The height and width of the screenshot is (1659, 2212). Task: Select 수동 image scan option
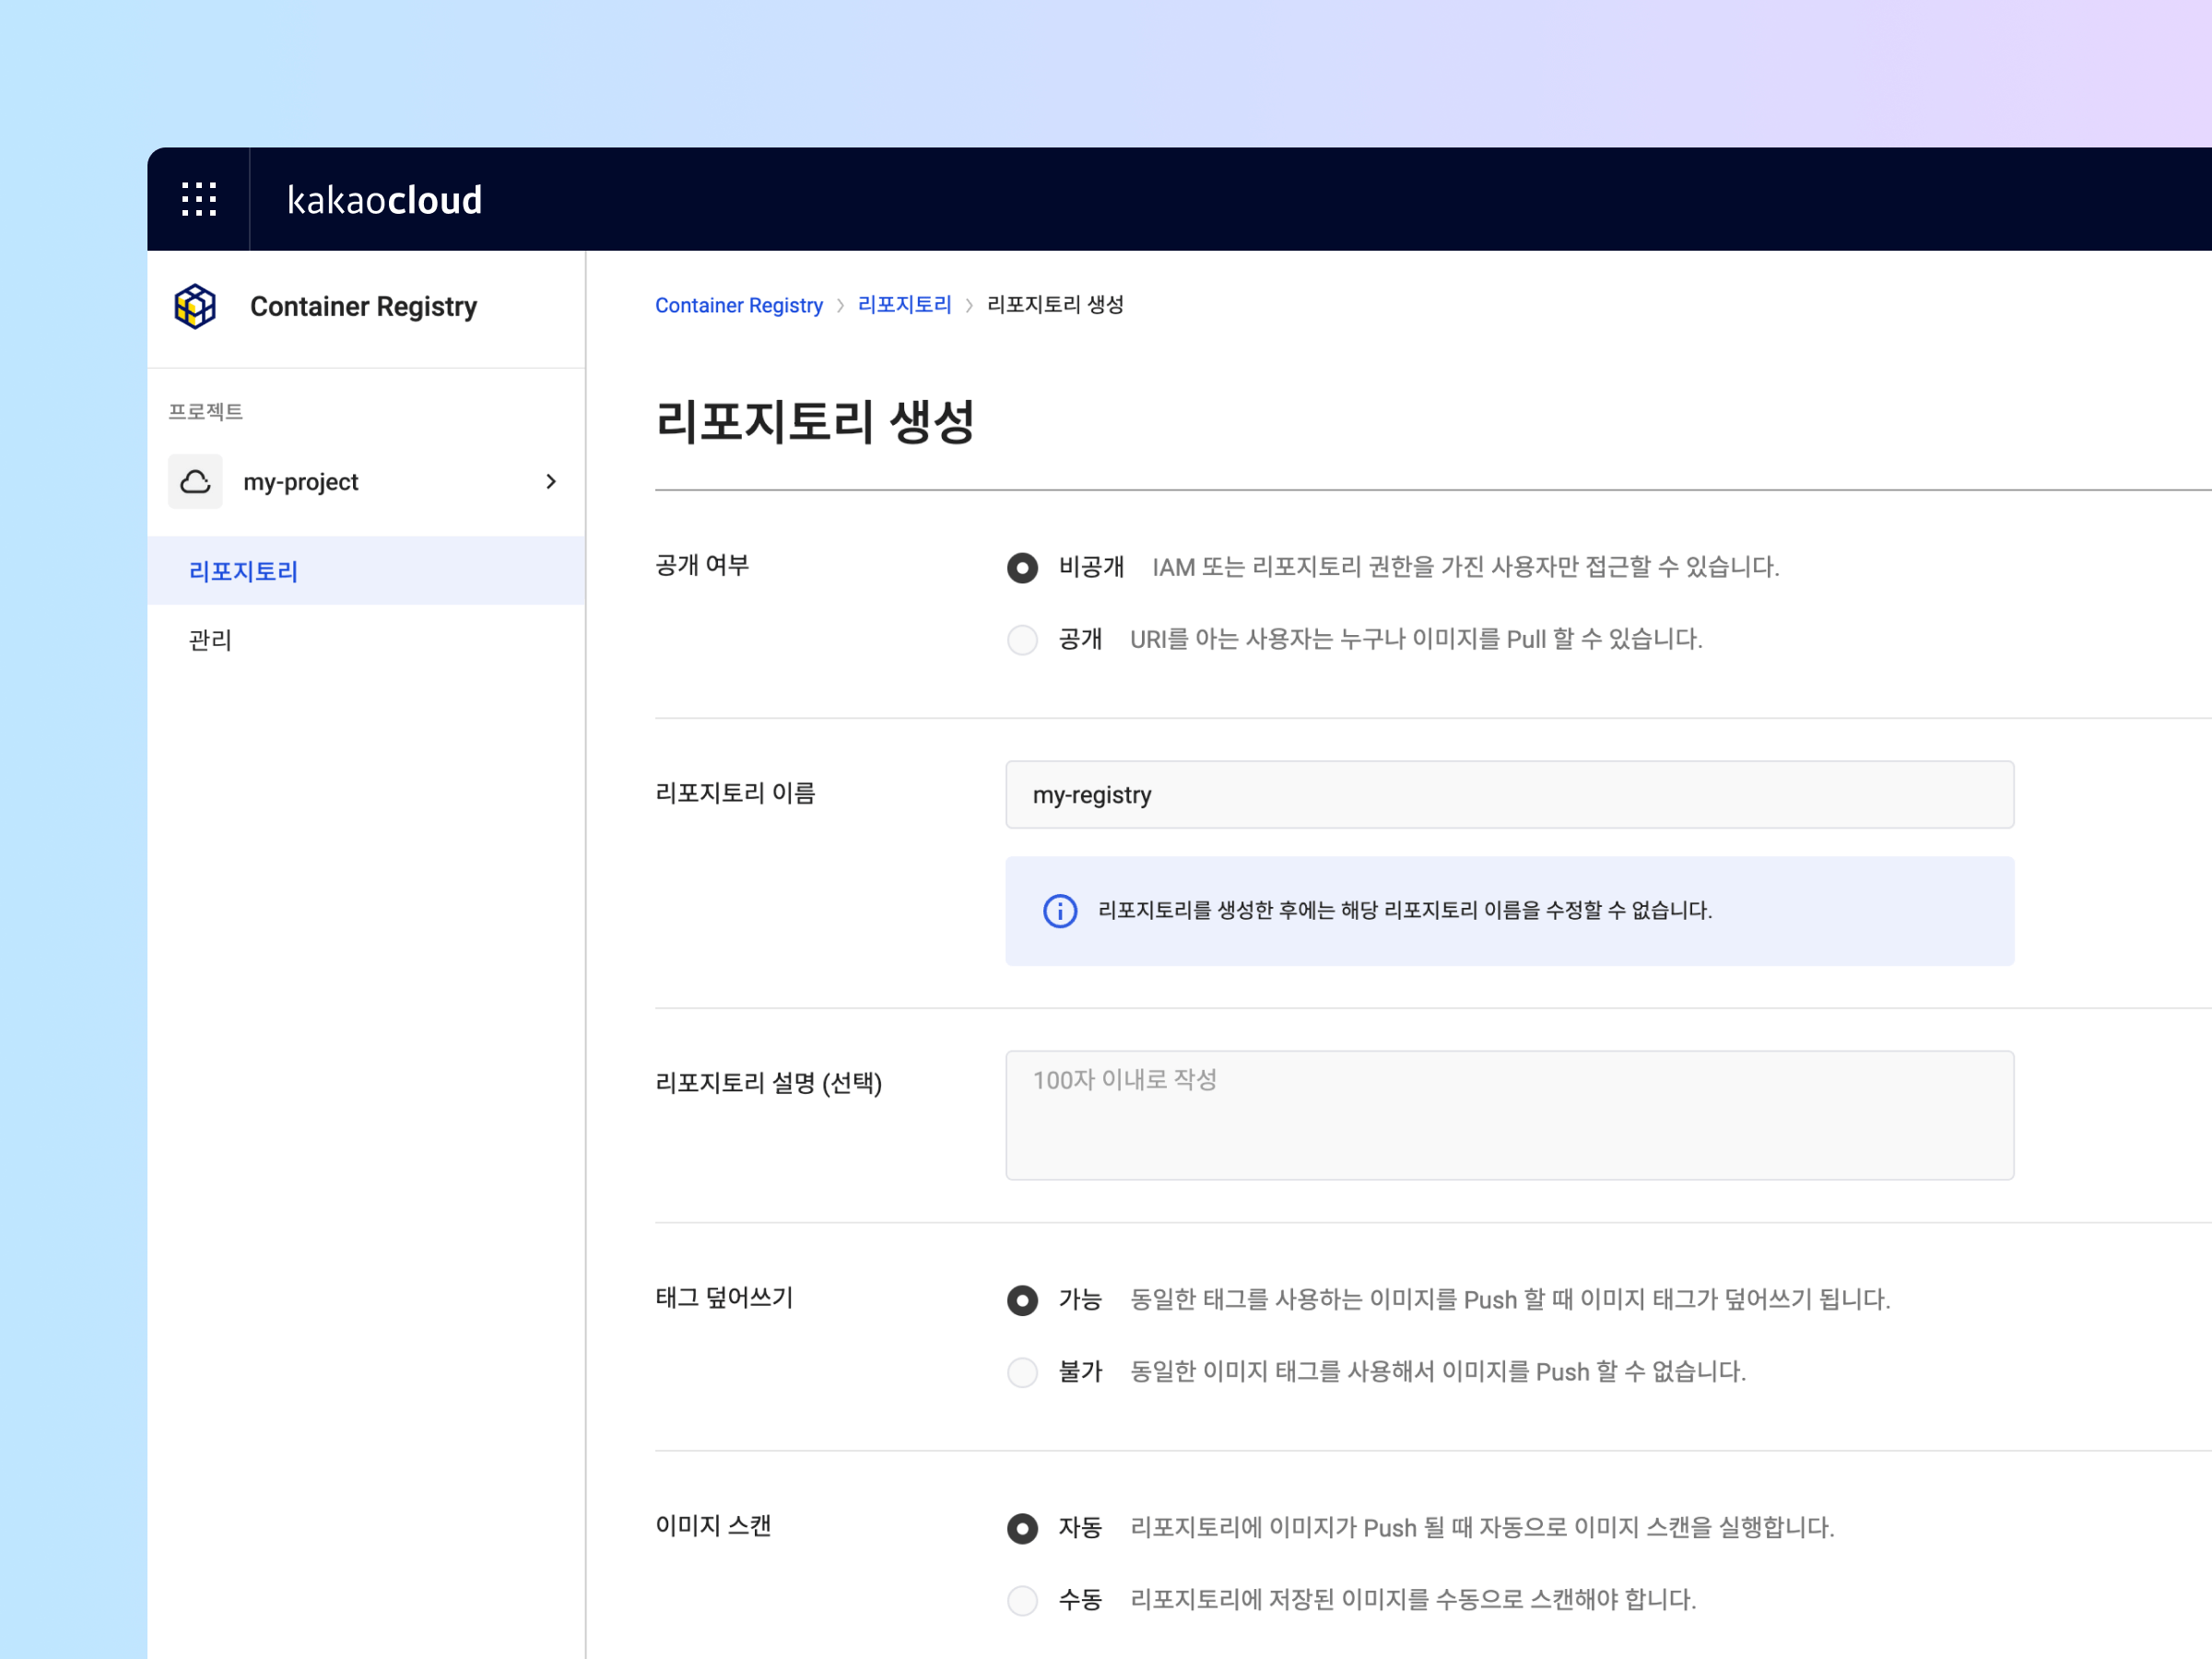(x=1022, y=1601)
